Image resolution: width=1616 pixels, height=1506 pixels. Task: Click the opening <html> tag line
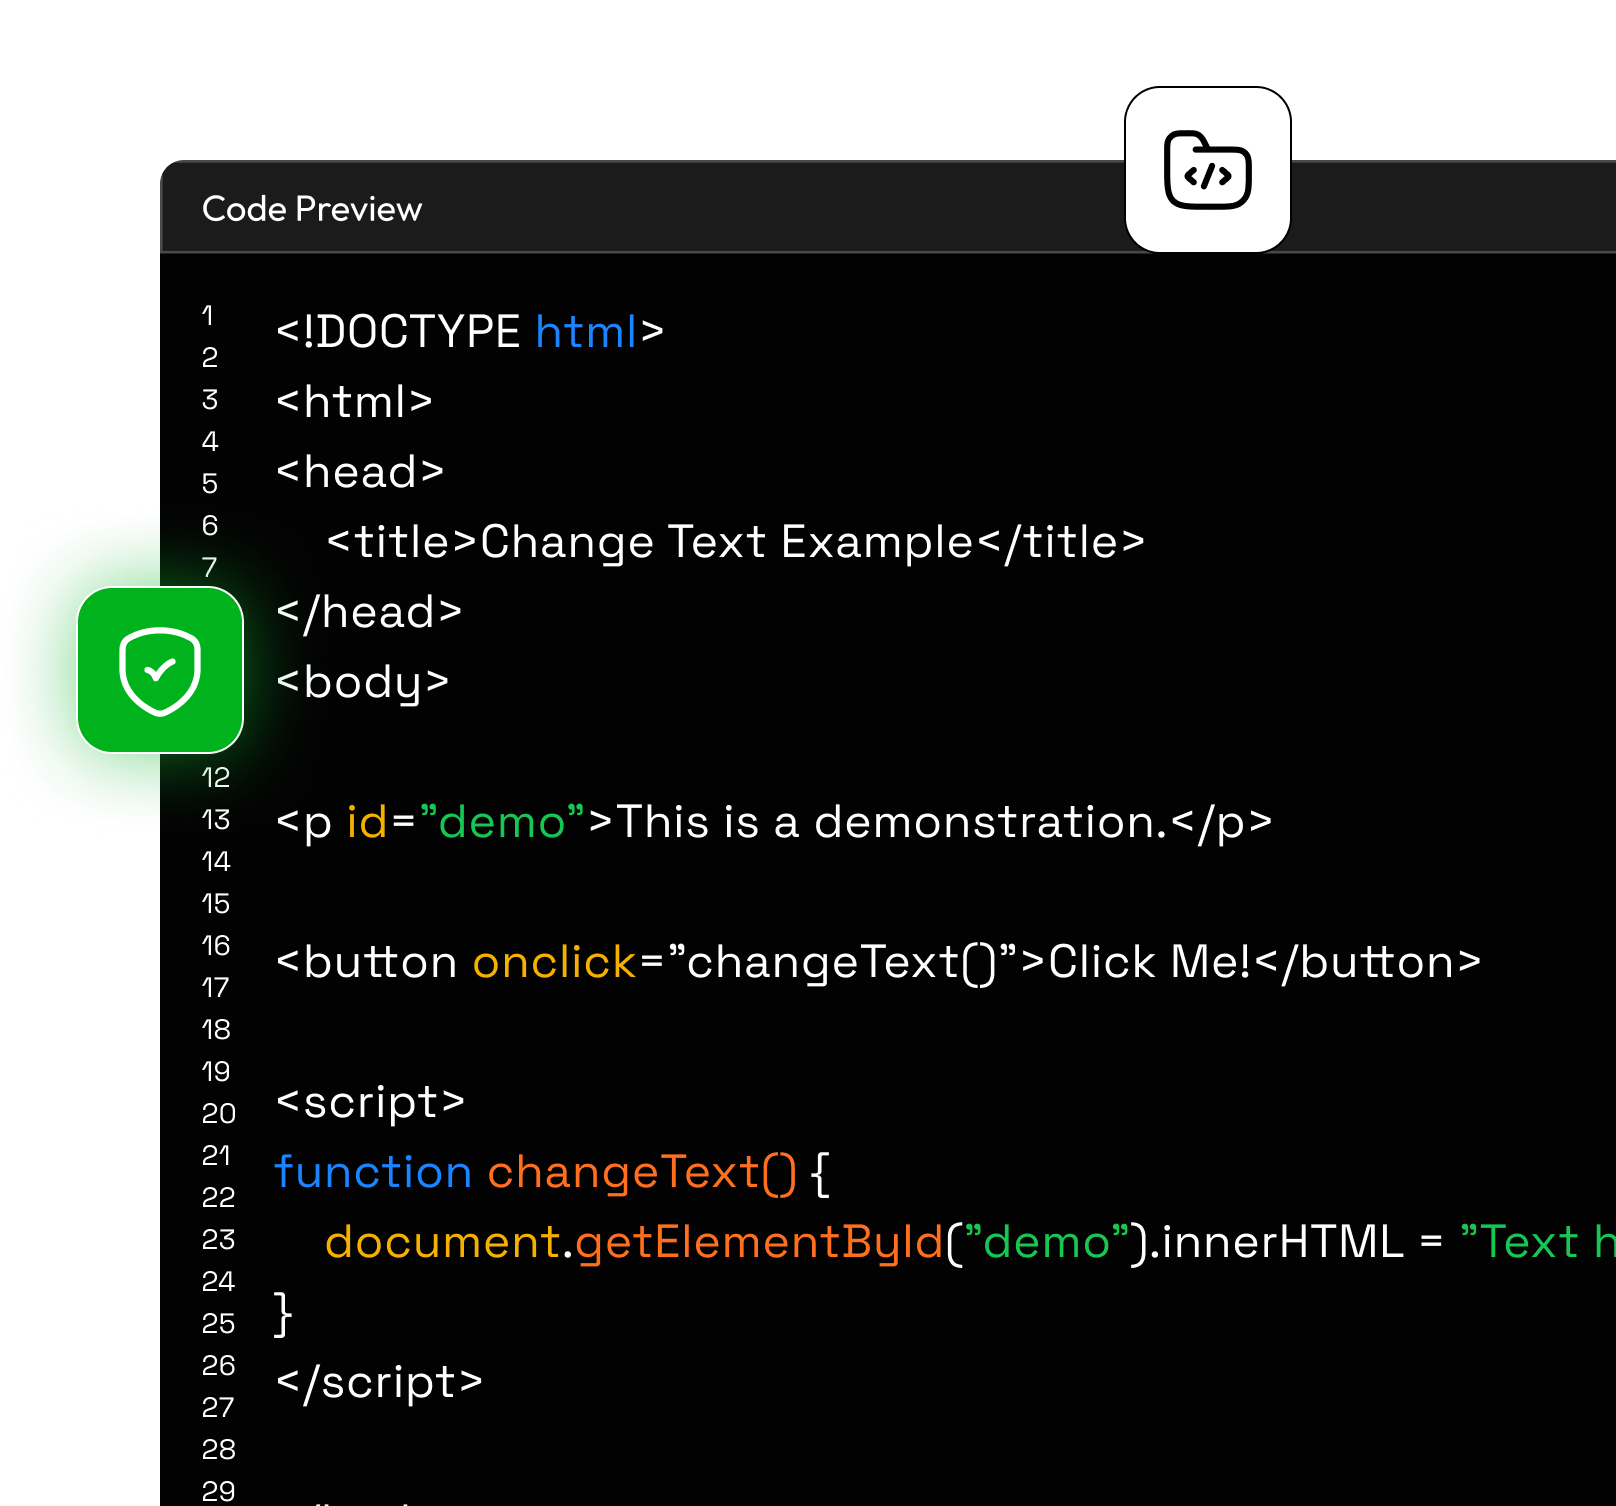354,402
